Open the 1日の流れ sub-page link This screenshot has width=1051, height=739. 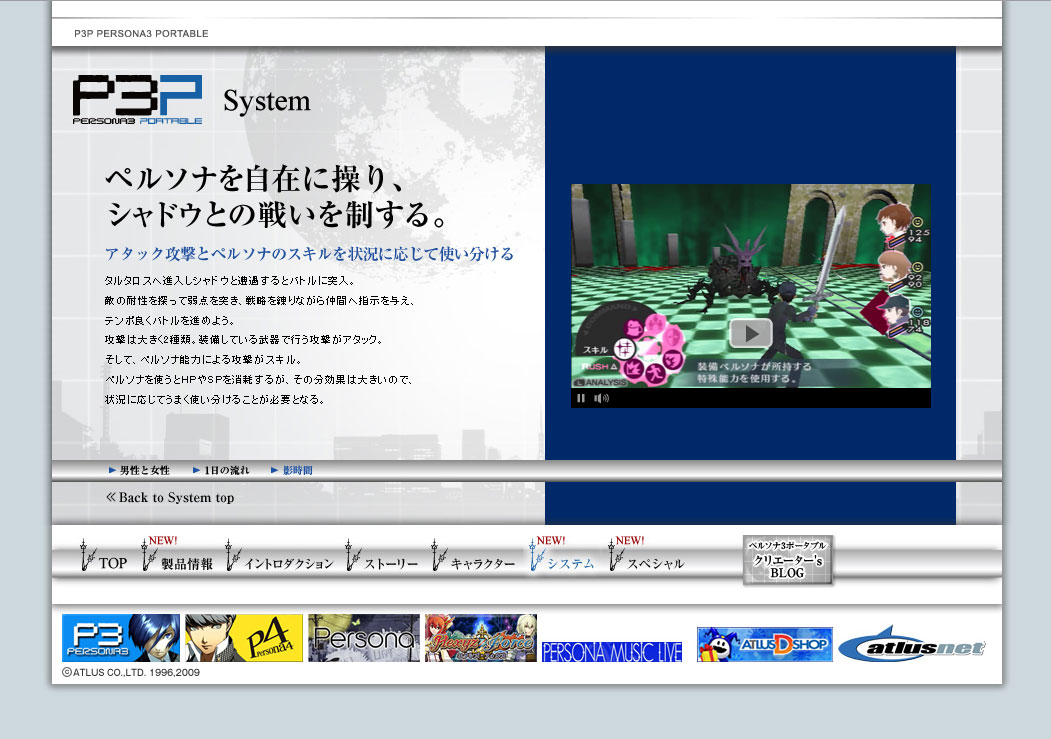pos(221,470)
